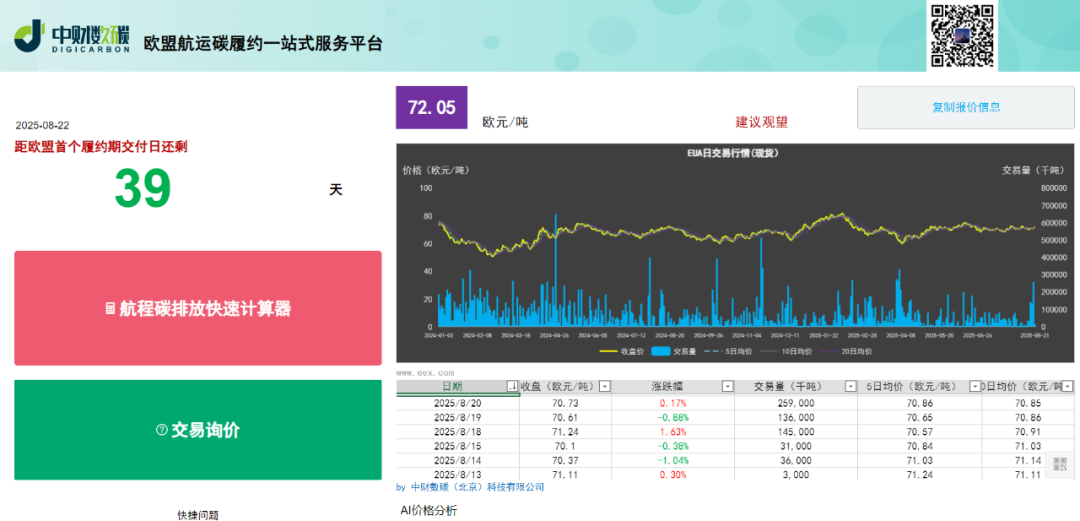The width and height of the screenshot is (1080, 521).
Task: Select the closing price cell 70.73
Action: point(565,403)
